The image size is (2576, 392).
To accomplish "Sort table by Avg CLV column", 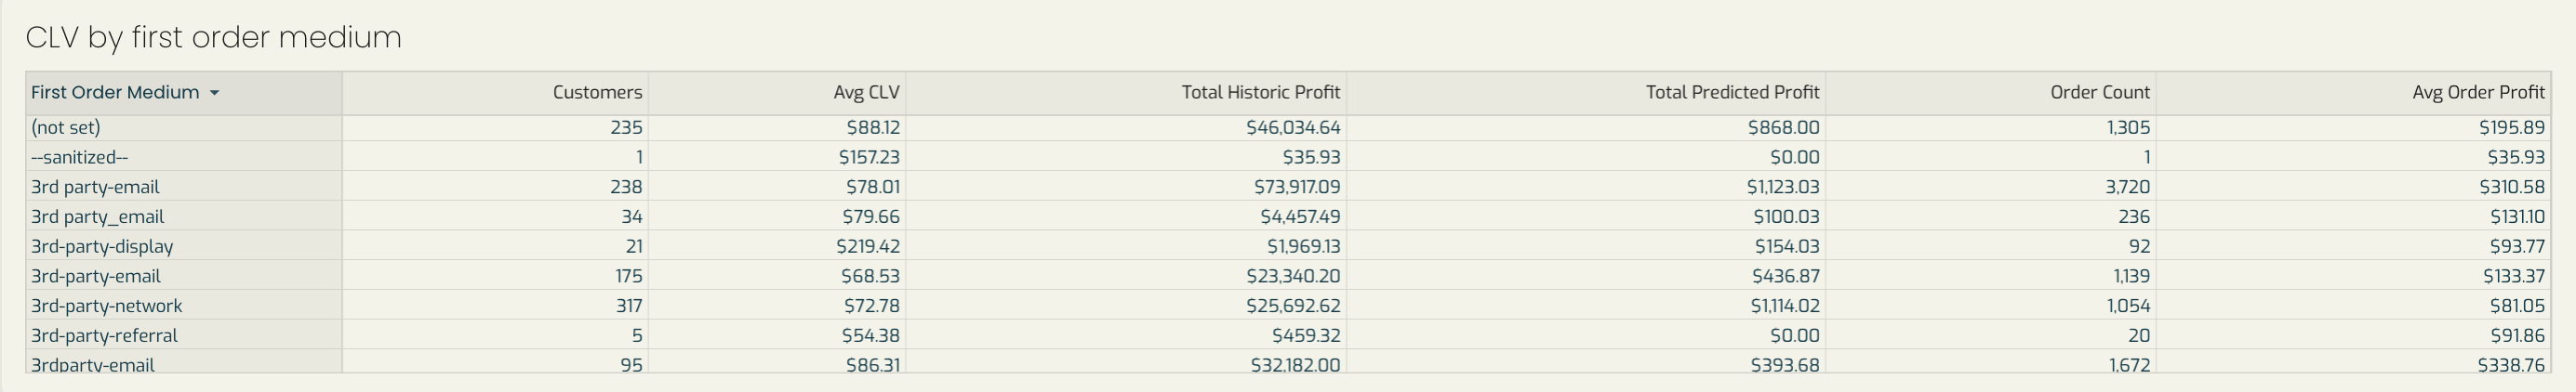I will [x=866, y=93].
